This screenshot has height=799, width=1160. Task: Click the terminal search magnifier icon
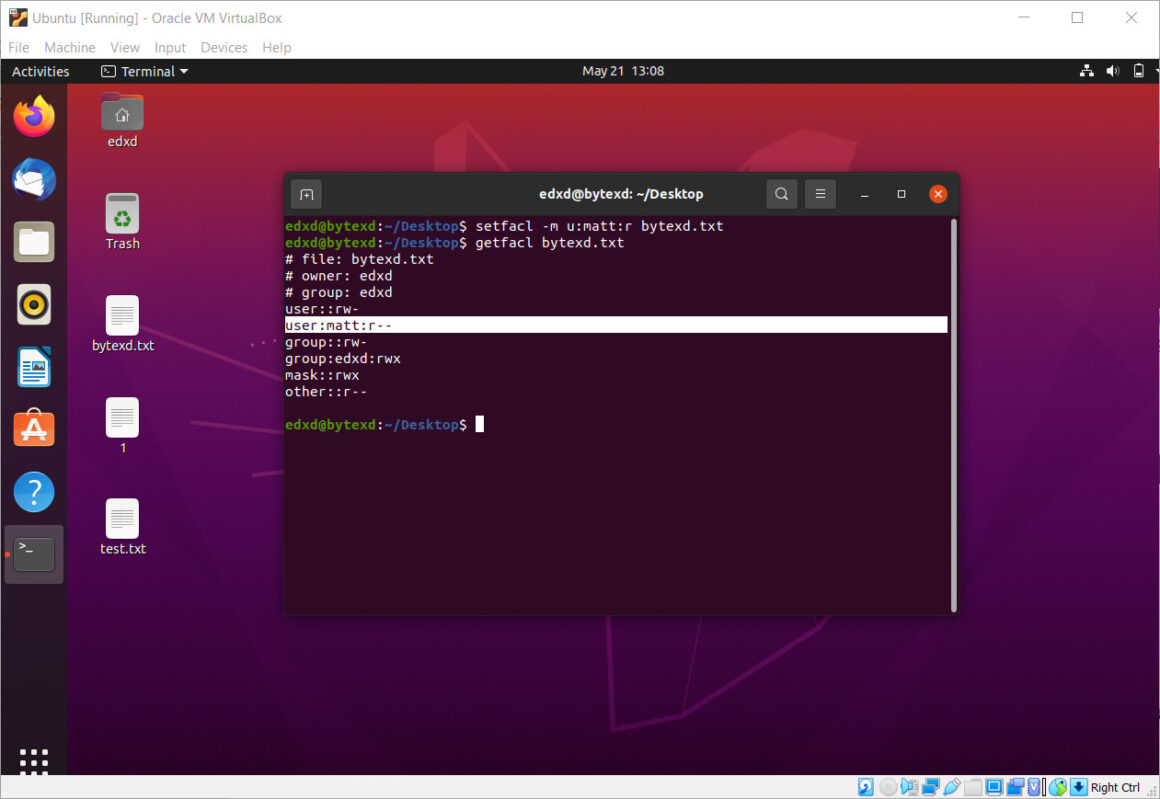tap(781, 194)
